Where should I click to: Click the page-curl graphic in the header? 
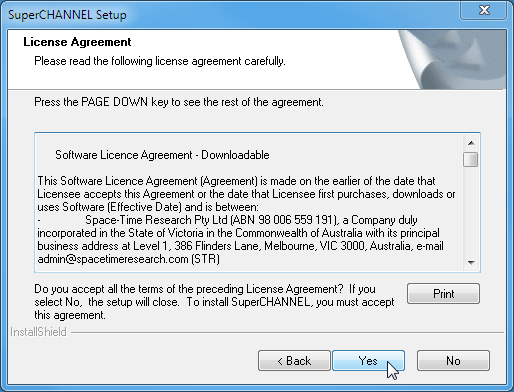tap(452, 59)
